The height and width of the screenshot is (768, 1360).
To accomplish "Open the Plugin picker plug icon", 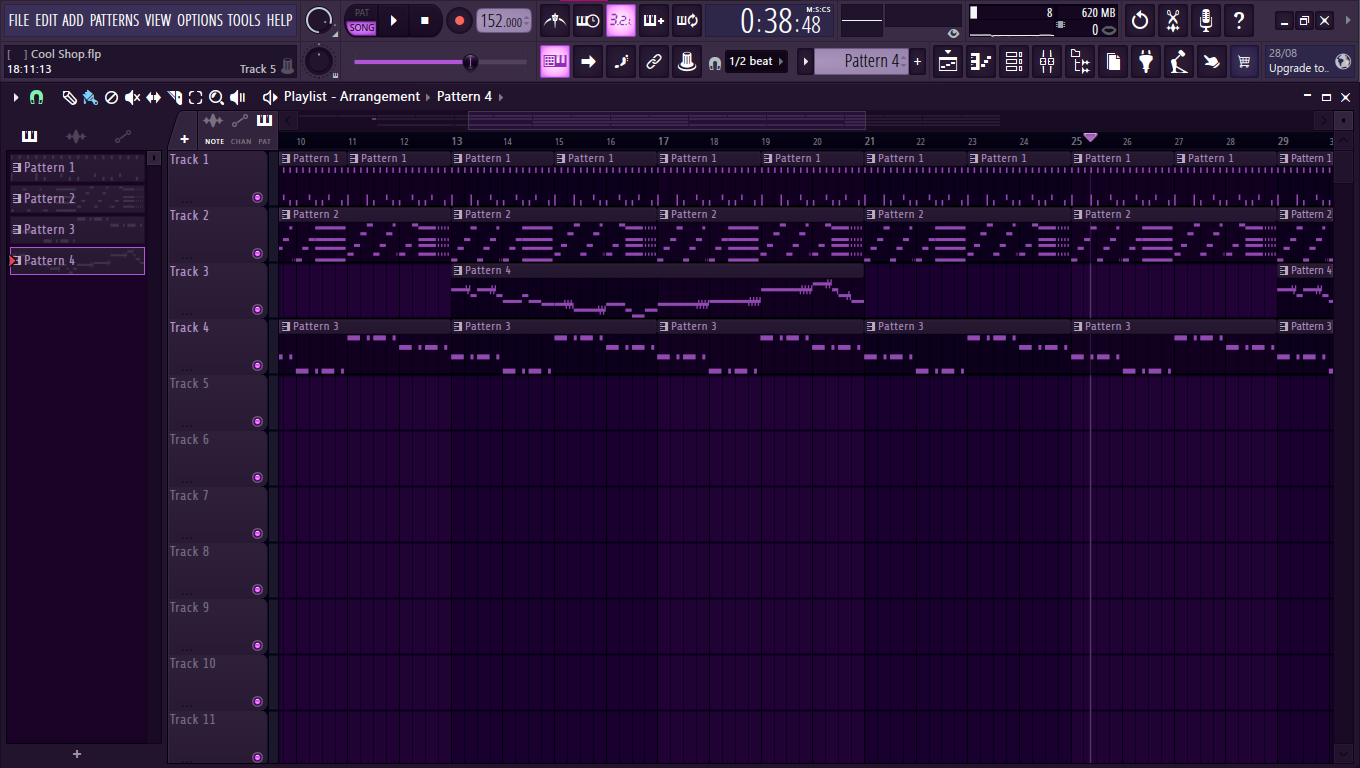I will (x=1146, y=62).
